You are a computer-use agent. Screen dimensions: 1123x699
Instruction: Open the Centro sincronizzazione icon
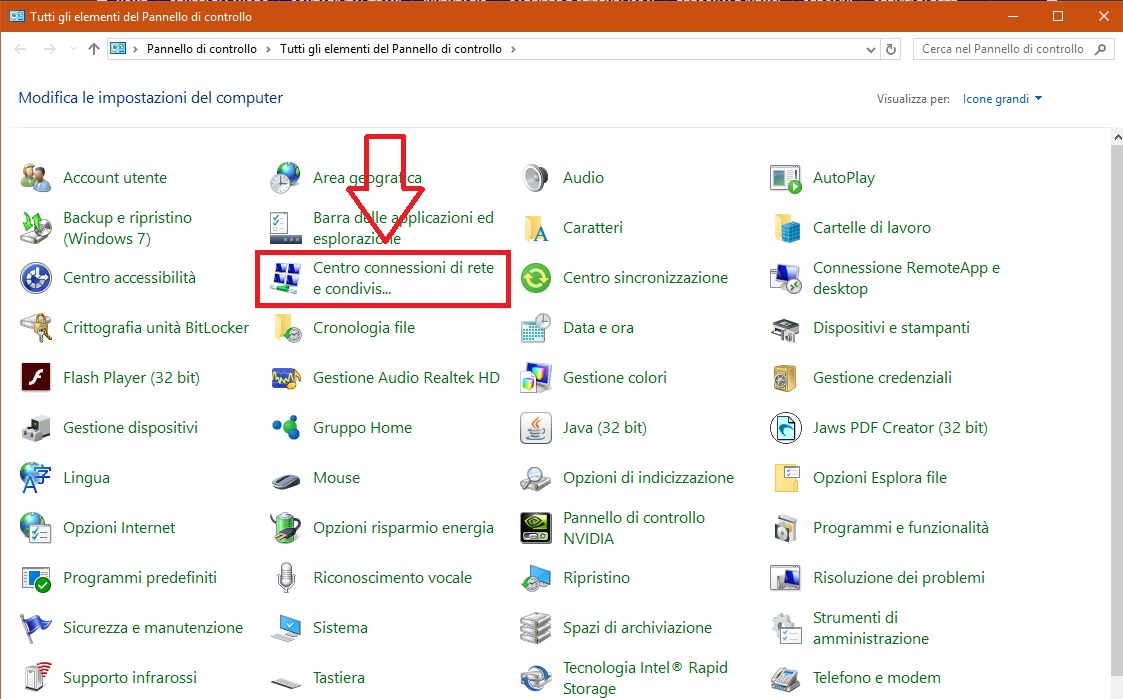click(536, 278)
